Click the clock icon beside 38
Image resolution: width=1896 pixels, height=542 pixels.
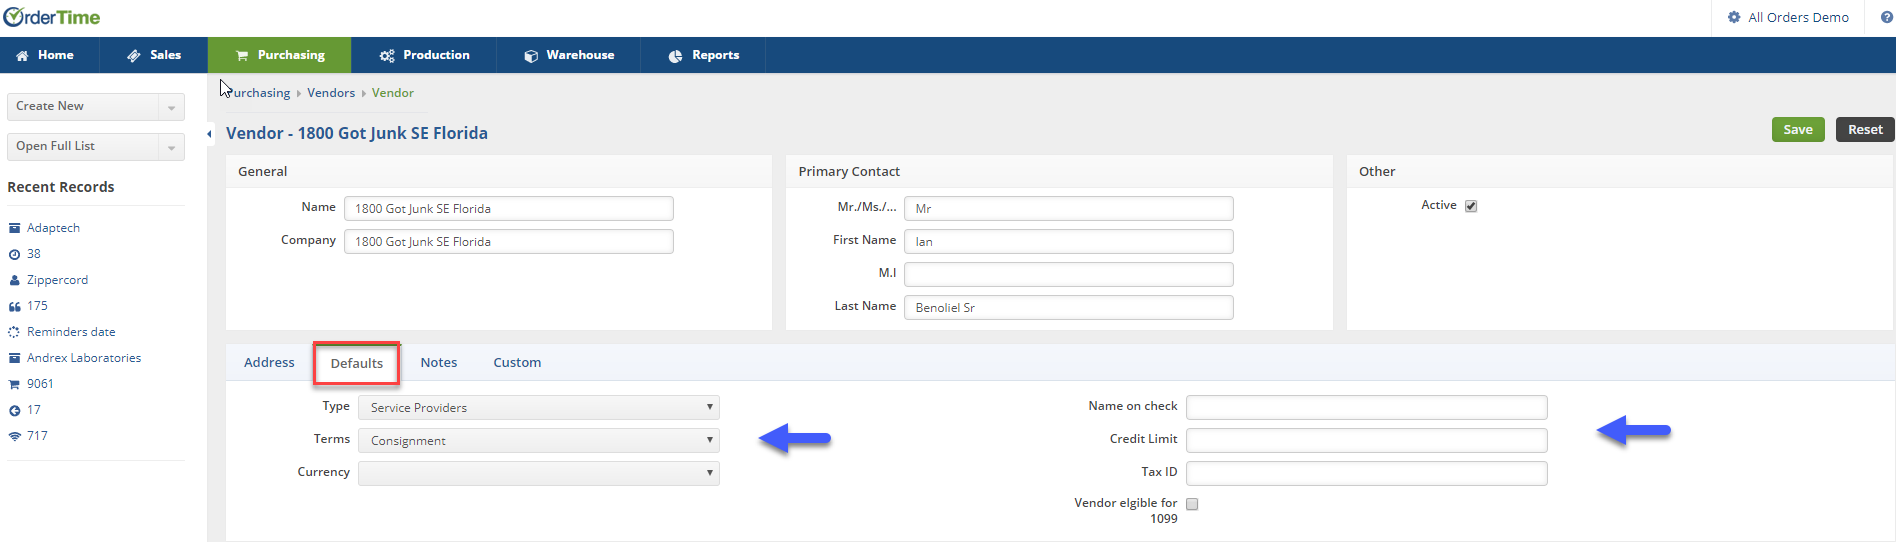click(14, 254)
